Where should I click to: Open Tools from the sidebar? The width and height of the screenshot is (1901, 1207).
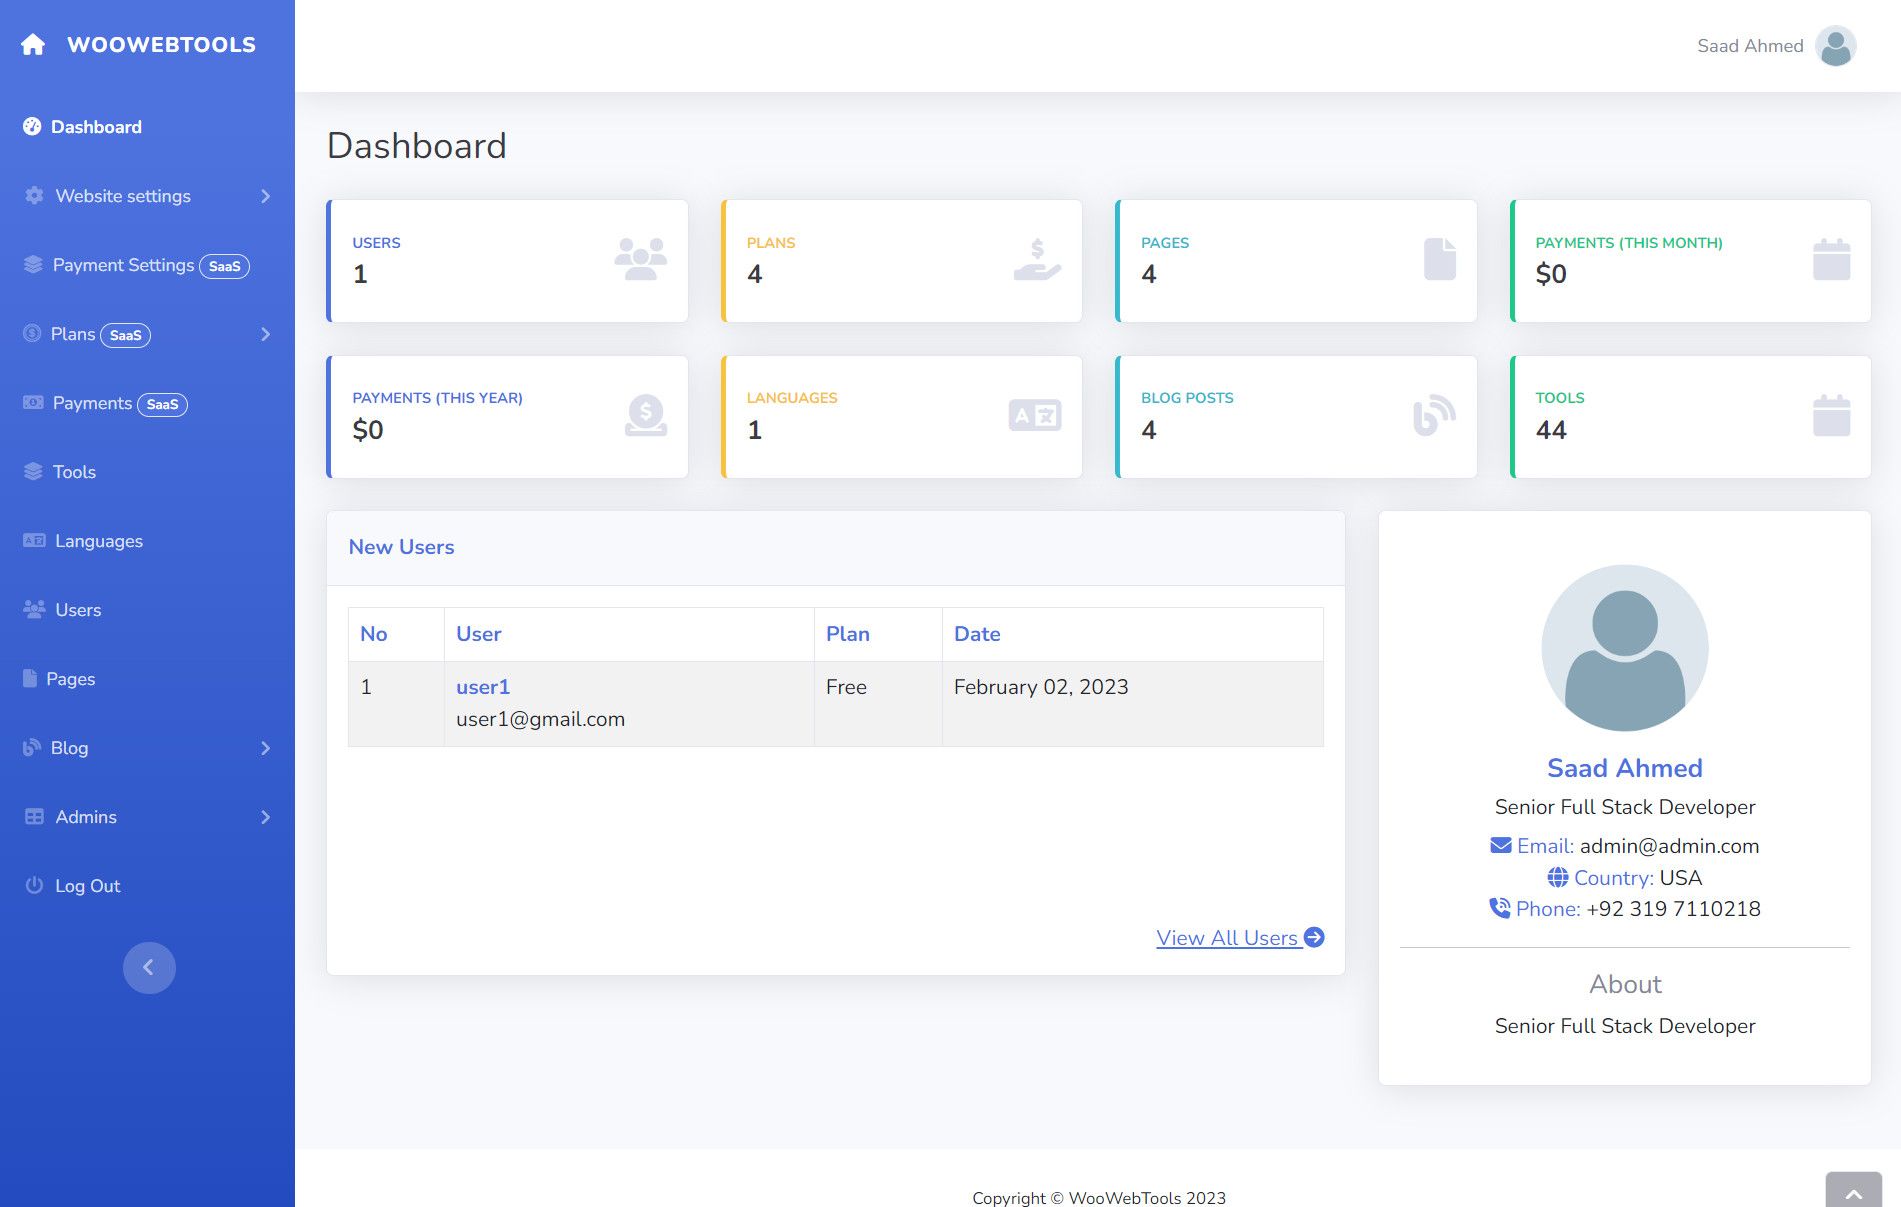pyautogui.click(x=74, y=472)
